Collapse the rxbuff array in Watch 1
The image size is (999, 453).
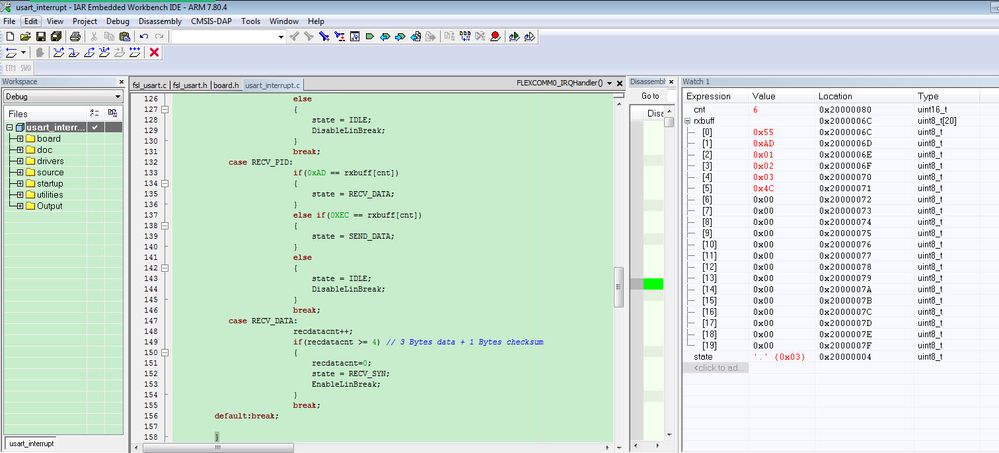point(686,120)
